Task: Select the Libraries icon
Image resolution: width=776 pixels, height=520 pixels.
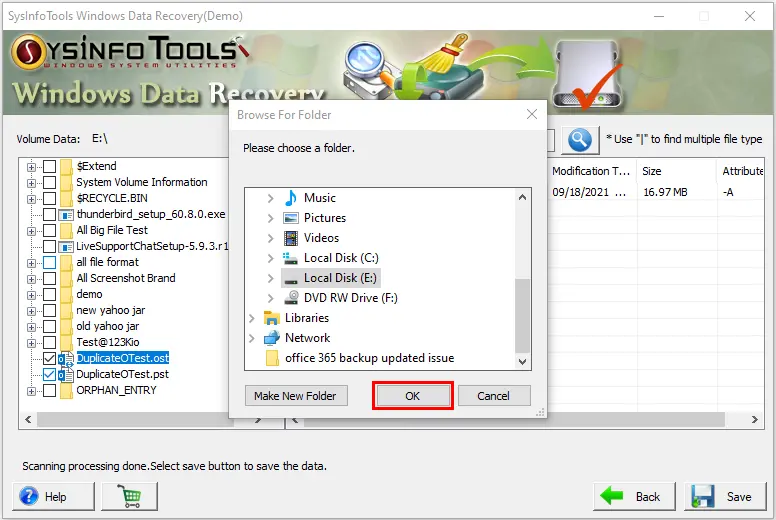Action: point(272,318)
